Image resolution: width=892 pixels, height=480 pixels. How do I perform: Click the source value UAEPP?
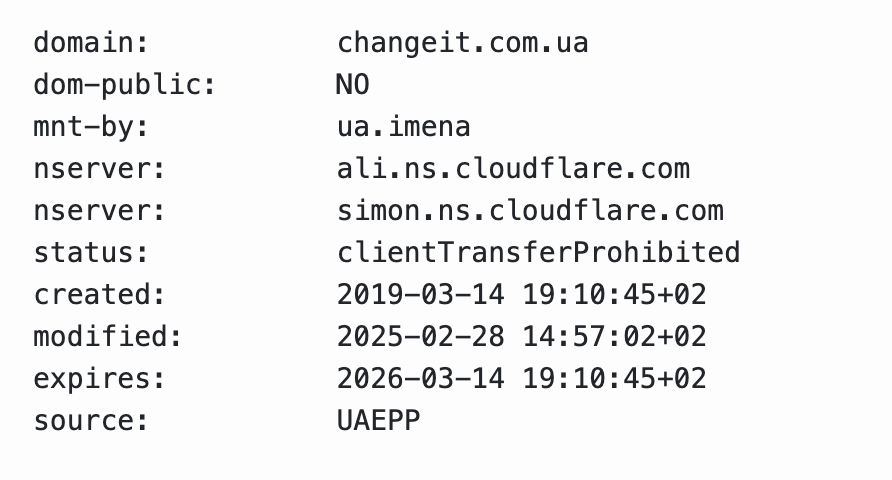click(378, 421)
